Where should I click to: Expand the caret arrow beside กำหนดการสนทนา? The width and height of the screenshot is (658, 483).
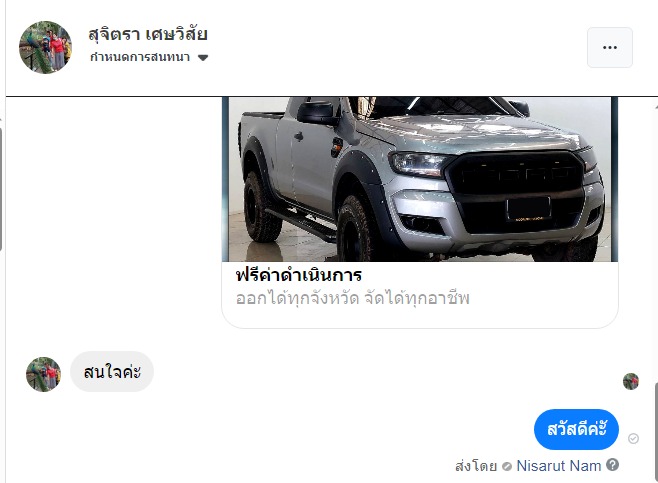pos(203,58)
